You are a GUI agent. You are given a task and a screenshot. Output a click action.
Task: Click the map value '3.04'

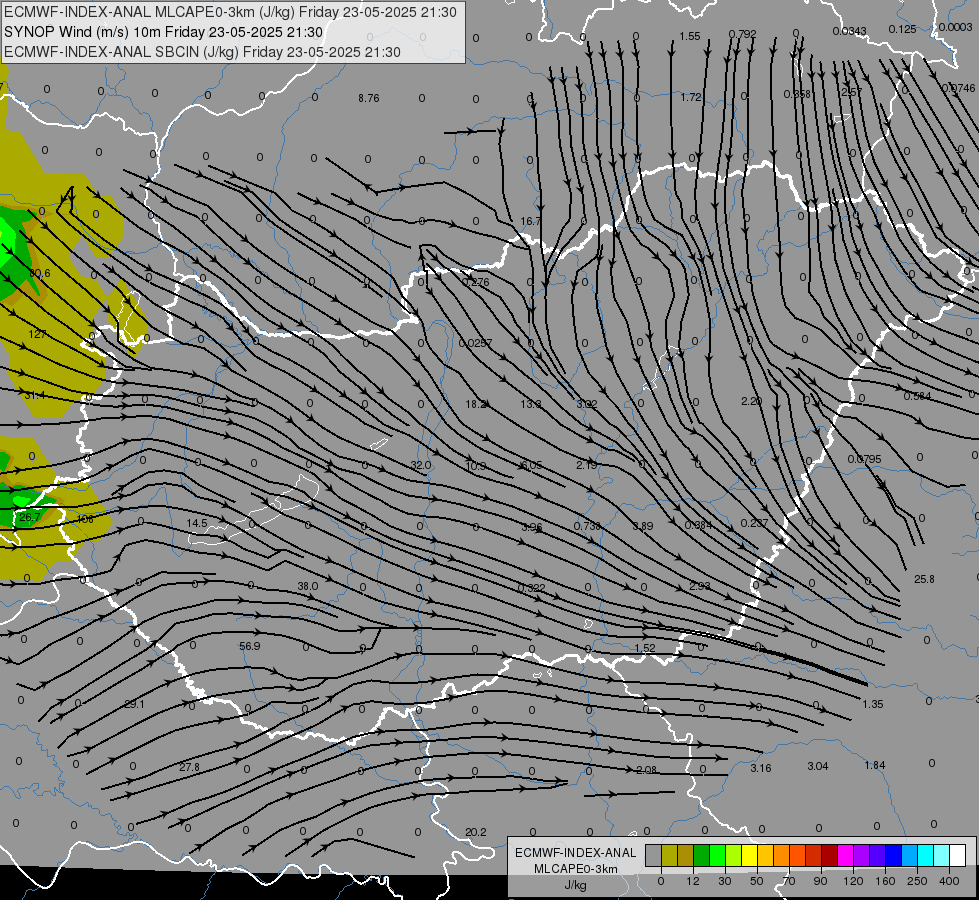[817, 766]
